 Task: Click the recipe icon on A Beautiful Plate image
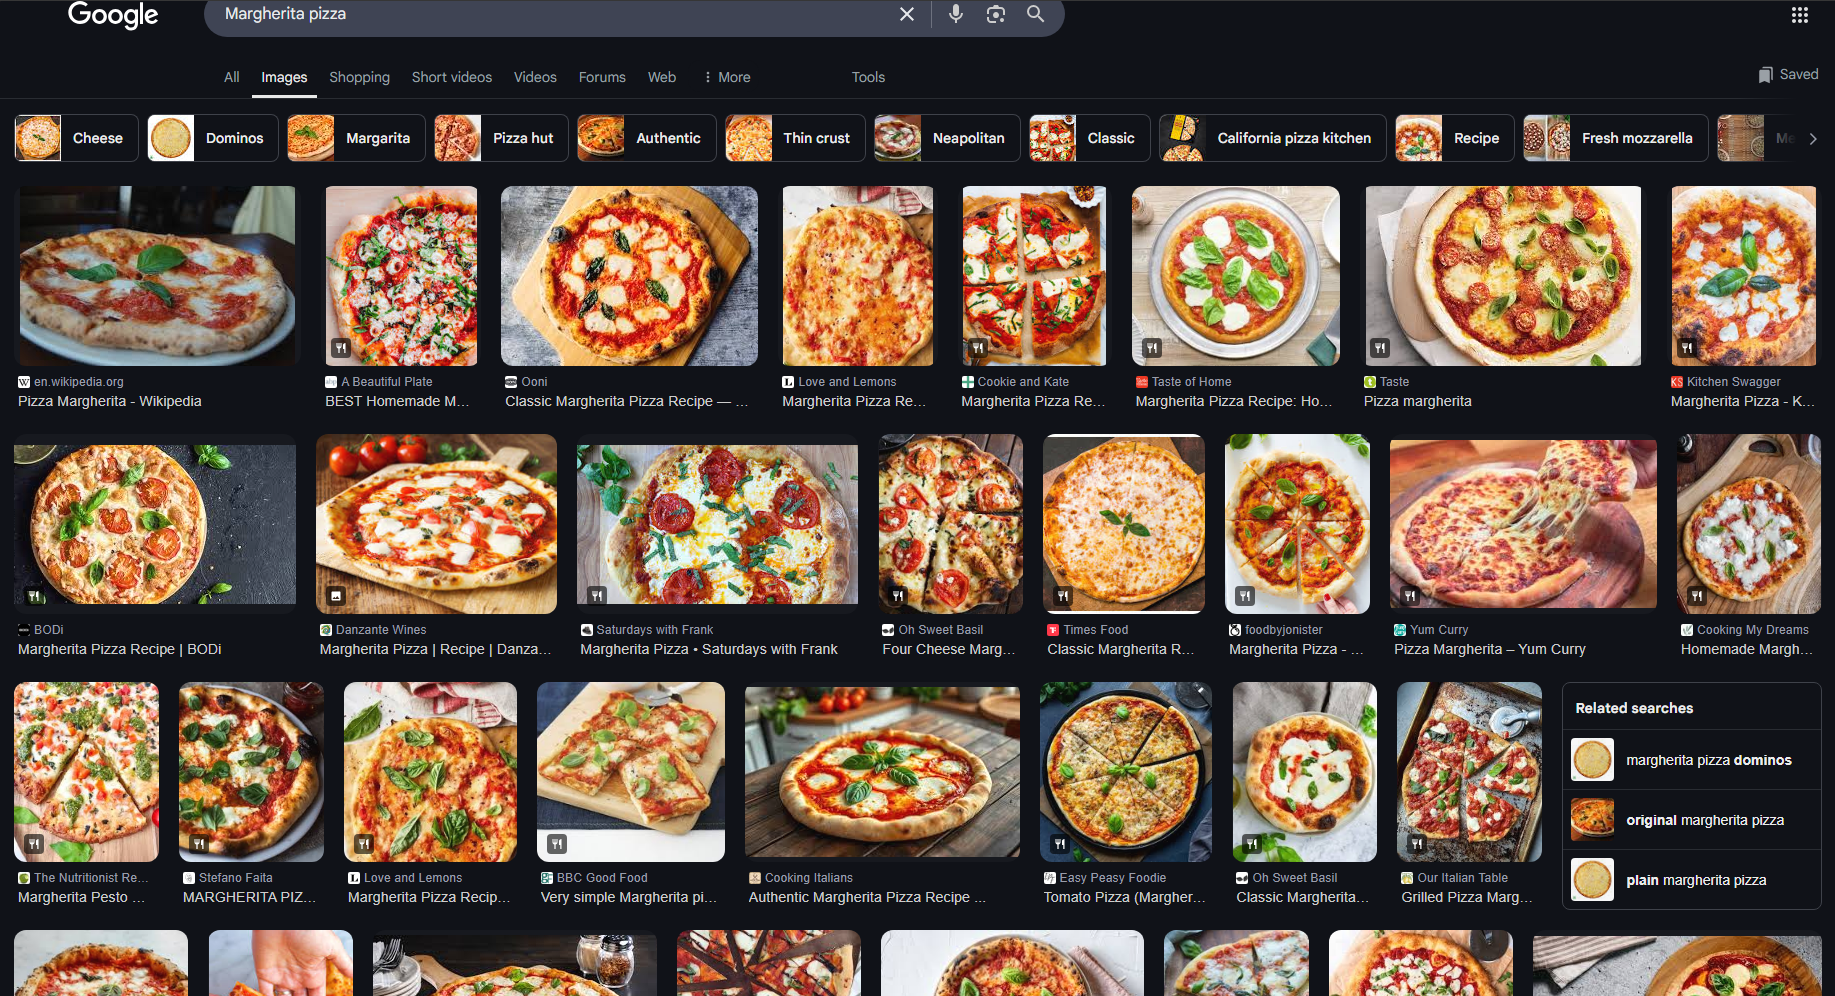click(340, 348)
